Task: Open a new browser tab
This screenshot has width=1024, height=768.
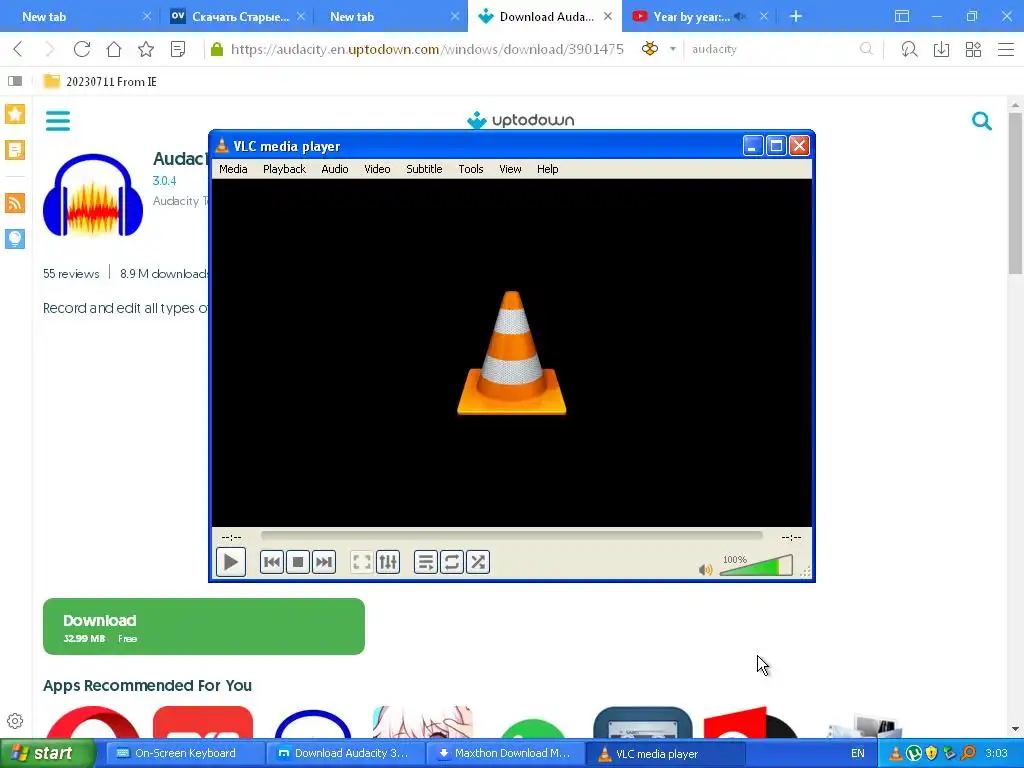Action: click(795, 16)
